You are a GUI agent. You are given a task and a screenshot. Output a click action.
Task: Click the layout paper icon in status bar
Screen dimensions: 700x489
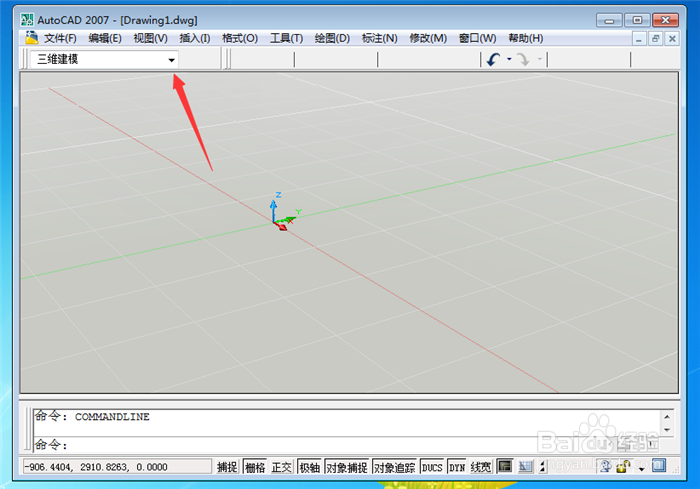[525, 467]
